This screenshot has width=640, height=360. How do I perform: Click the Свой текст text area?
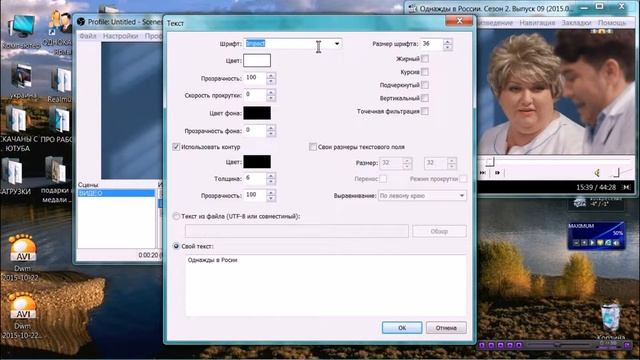(326, 285)
